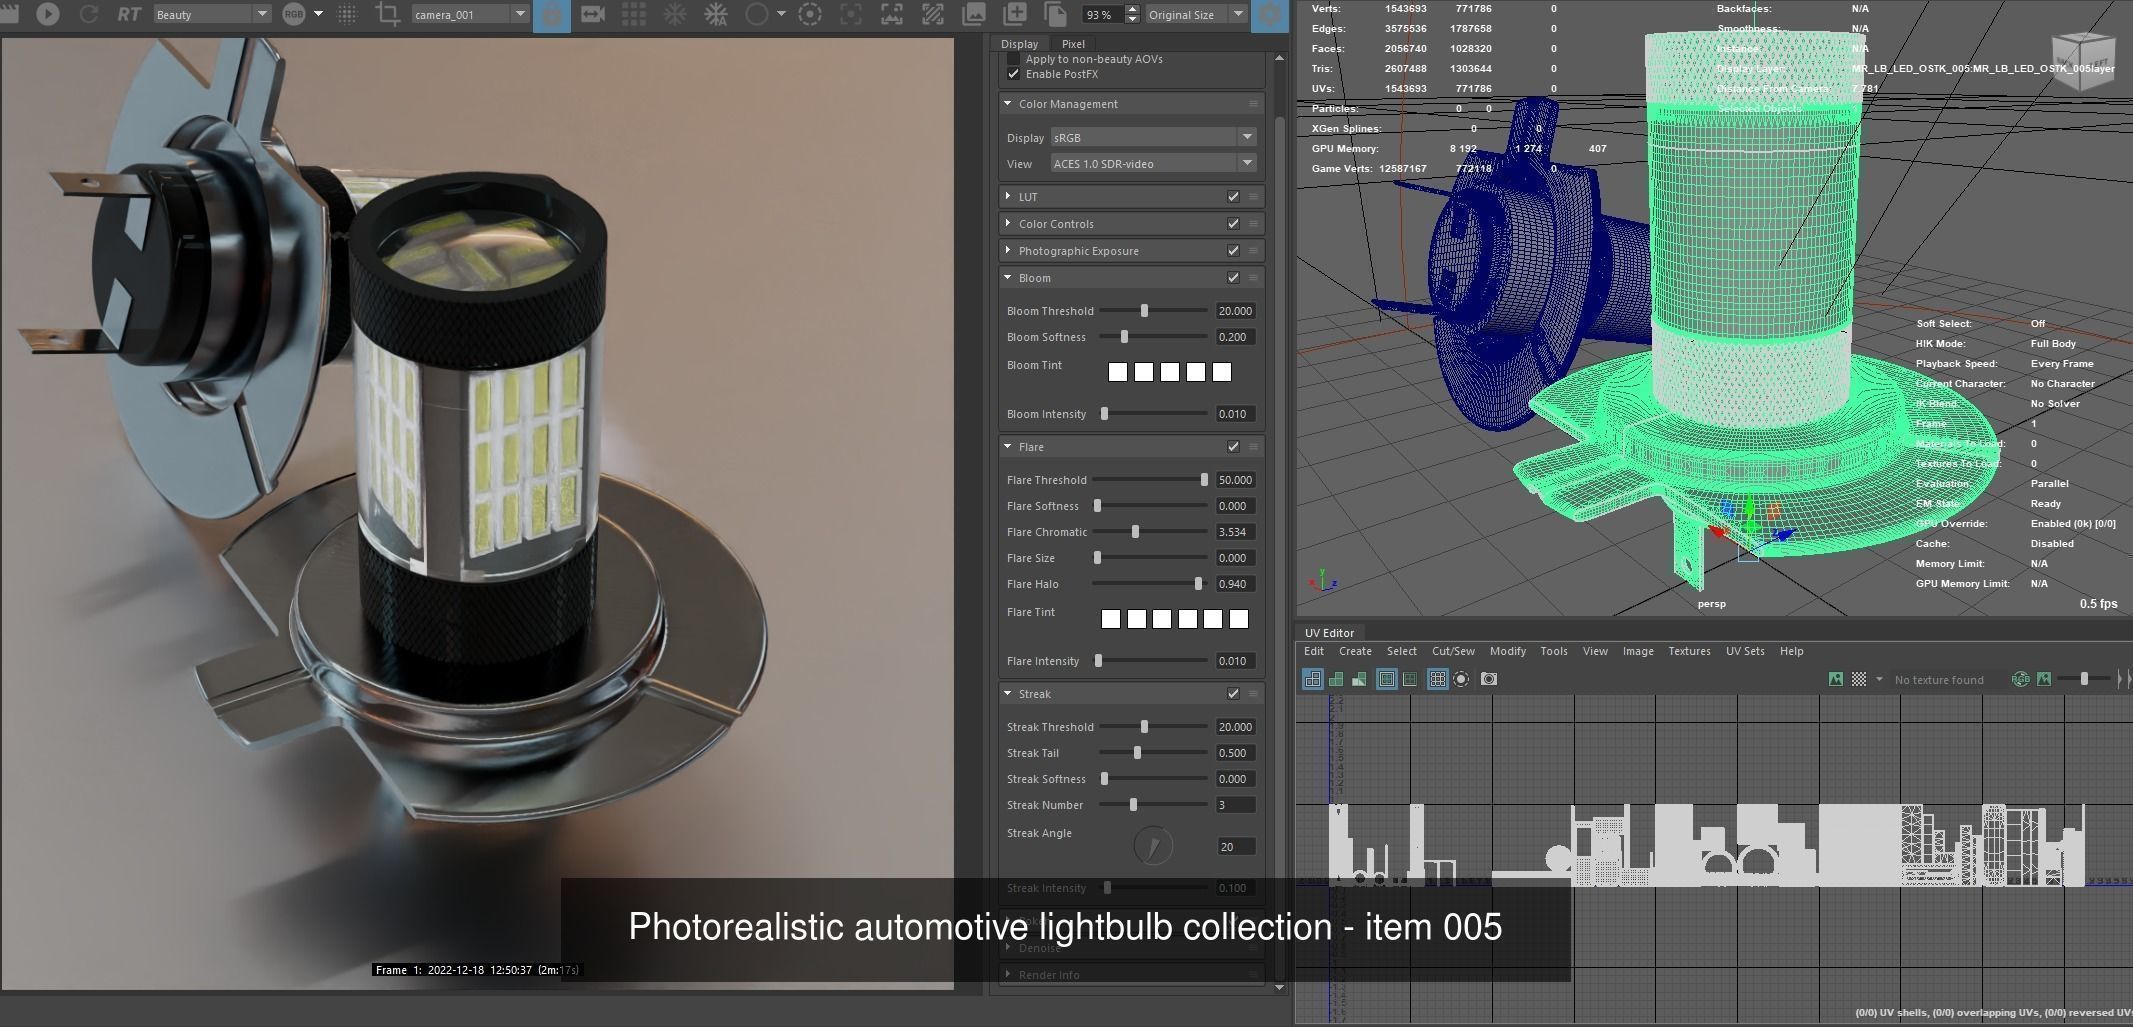Click the UV grid toggle icon

point(1437,679)
